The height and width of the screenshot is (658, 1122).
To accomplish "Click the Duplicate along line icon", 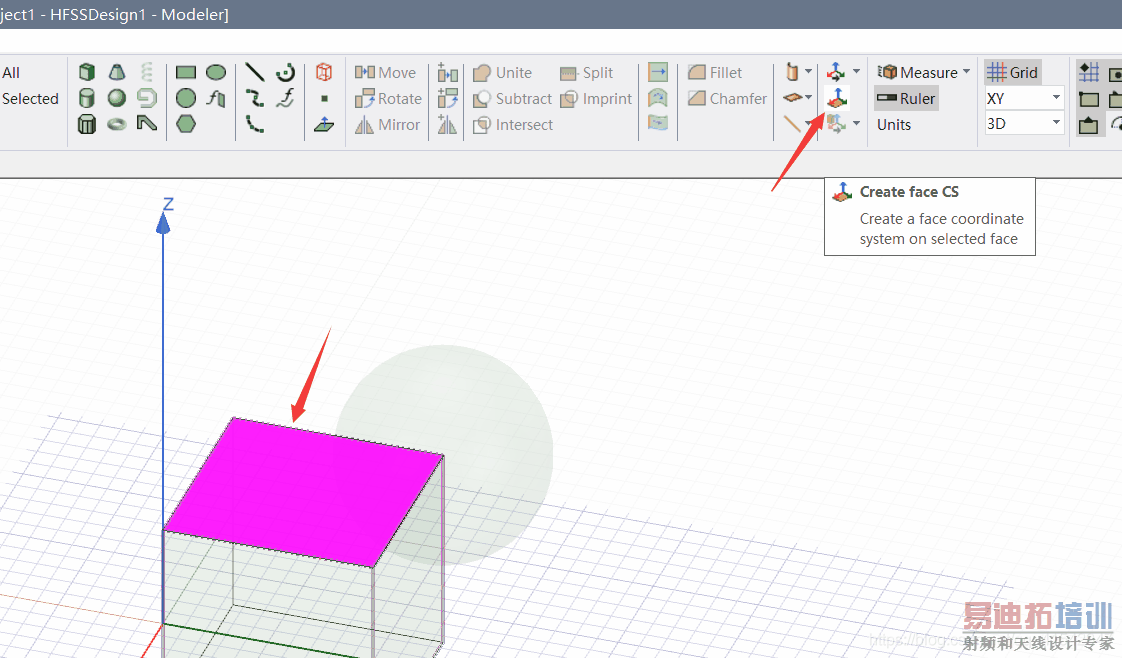I will pyautogui.click(x=447, y=72).
